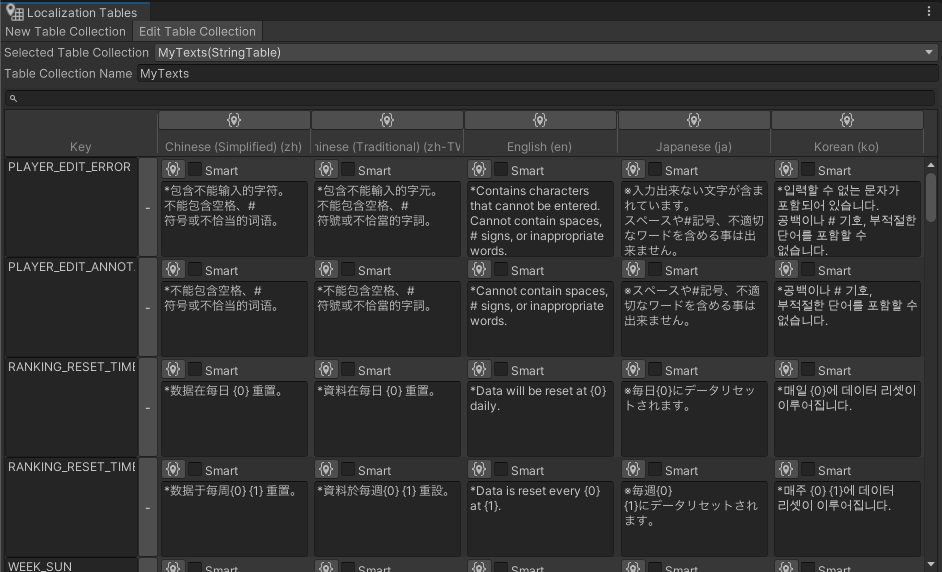
Task: Open metadata icon for weekly reset Chinese Traditional cell
Action: point(326,469)
